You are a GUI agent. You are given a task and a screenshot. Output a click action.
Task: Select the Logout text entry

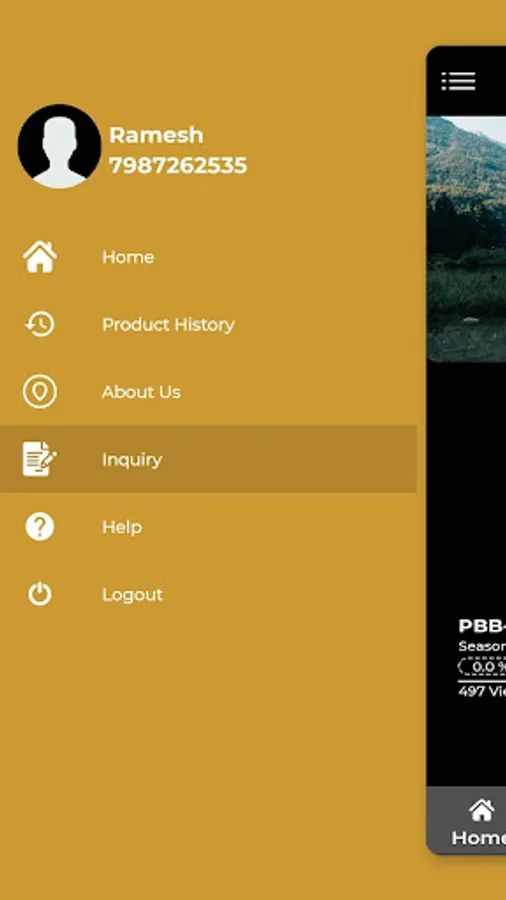133,595
